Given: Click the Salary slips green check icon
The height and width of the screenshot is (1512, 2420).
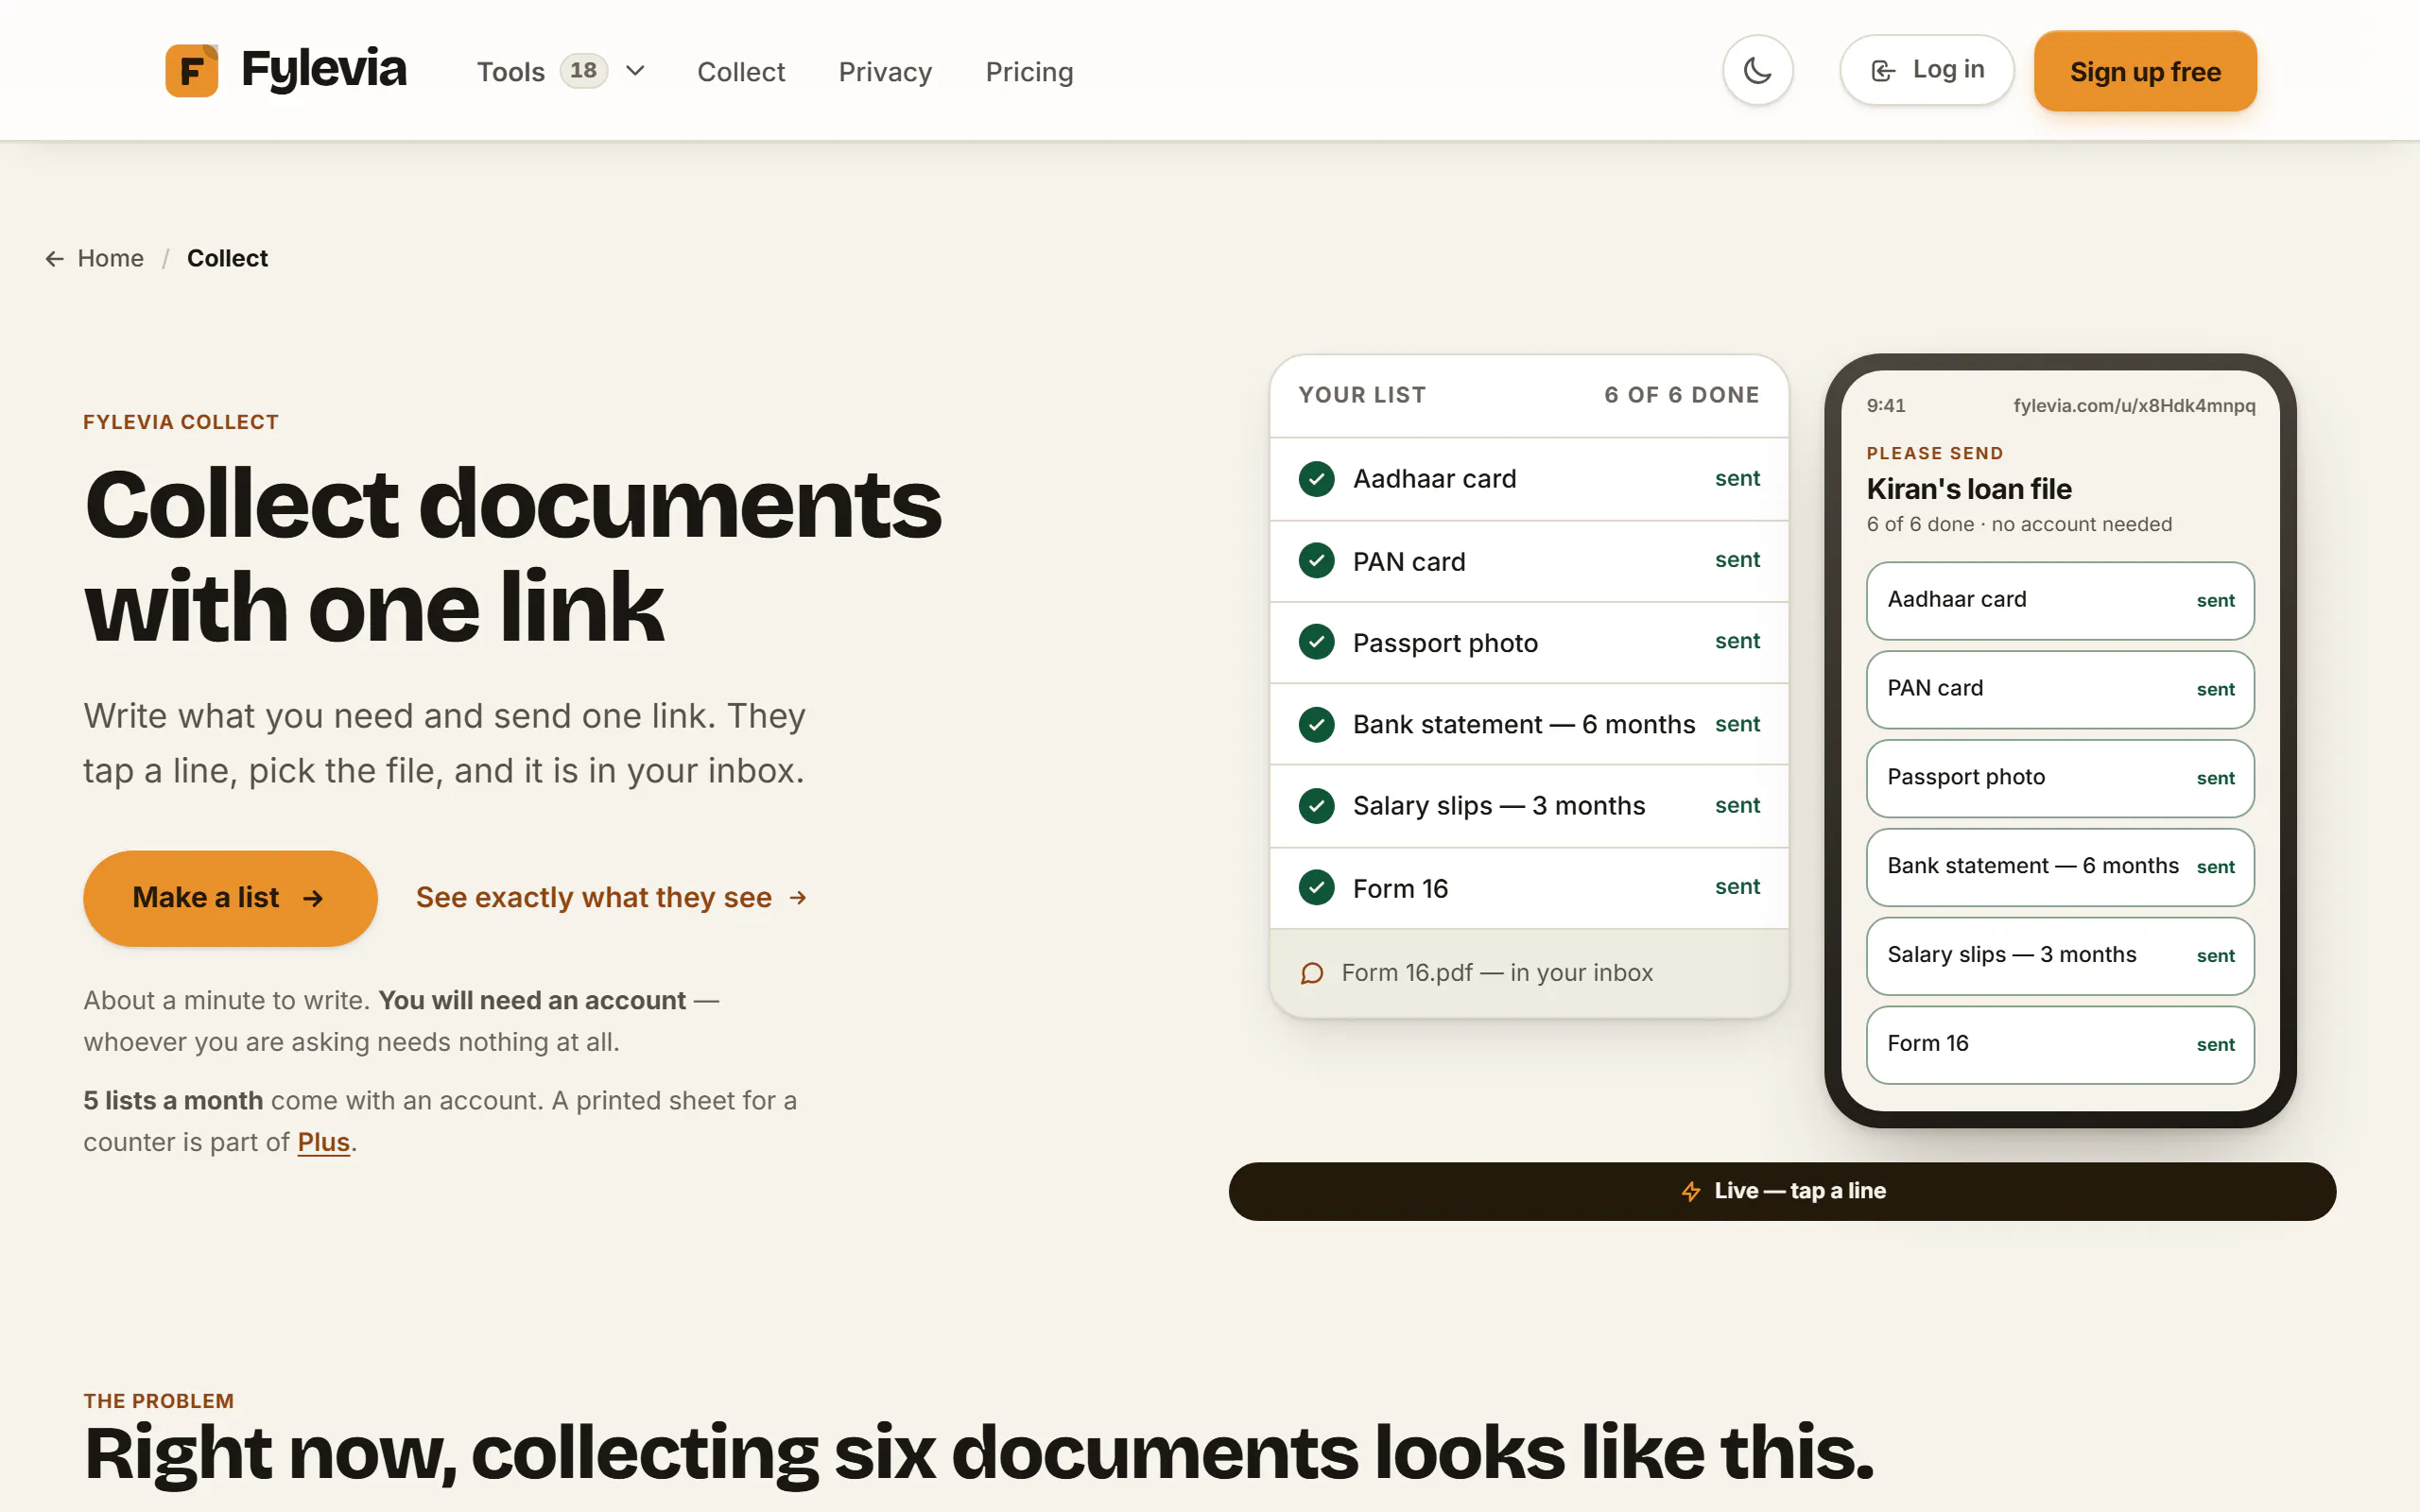Looking at the screenshot, I should click(1316, 806).
